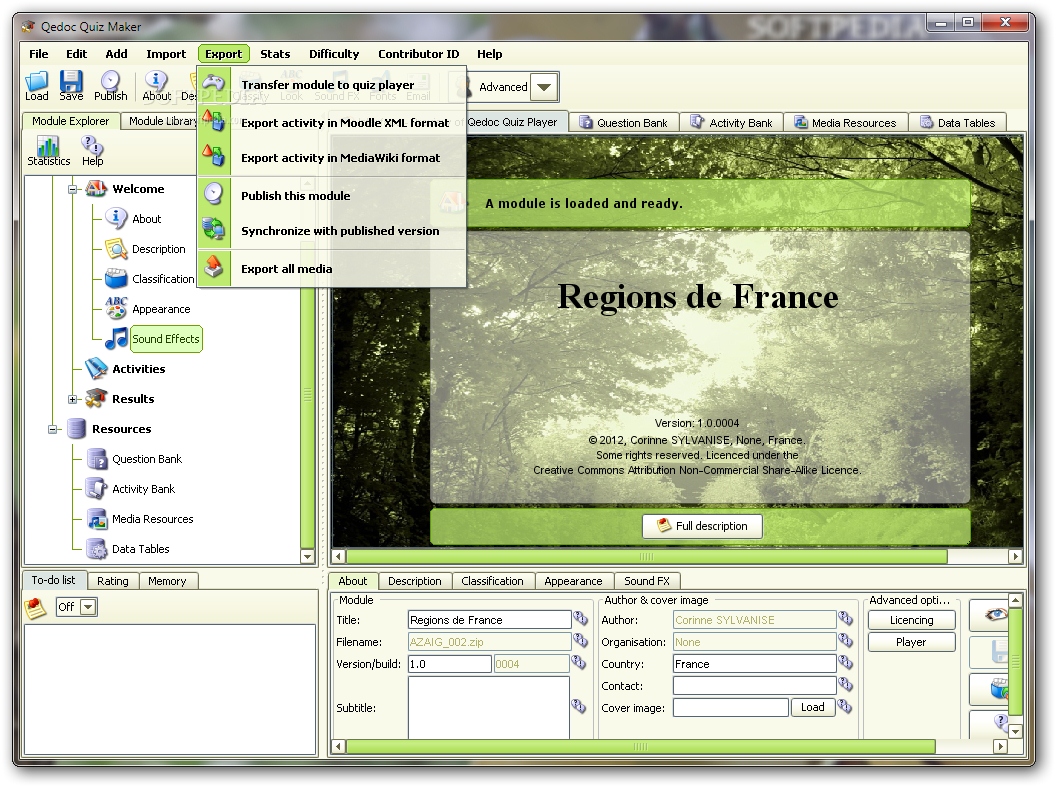Click the Version number 1.0 field

pos(449,664)
